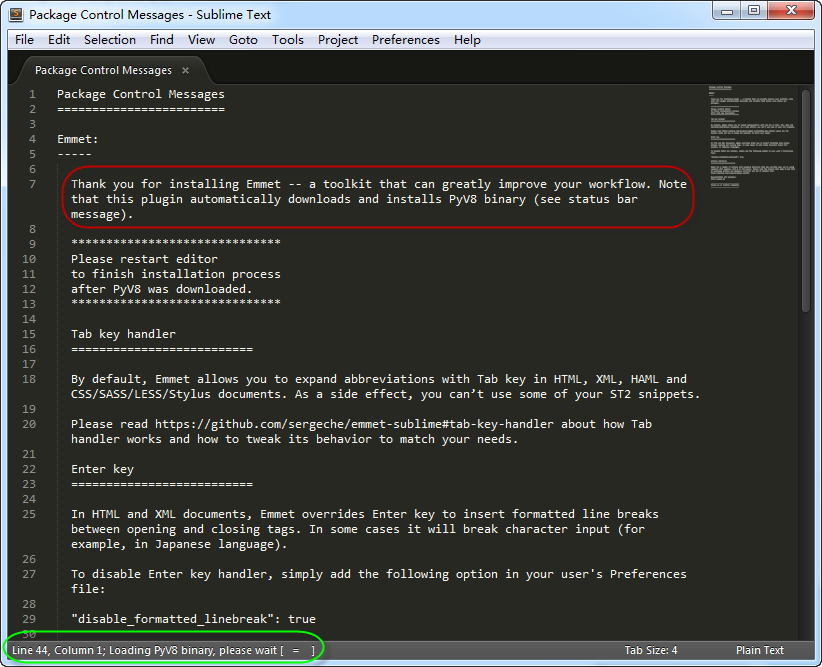Minimize the Sublime Text window
Screen dimensions: 822x667
(723, 11)
